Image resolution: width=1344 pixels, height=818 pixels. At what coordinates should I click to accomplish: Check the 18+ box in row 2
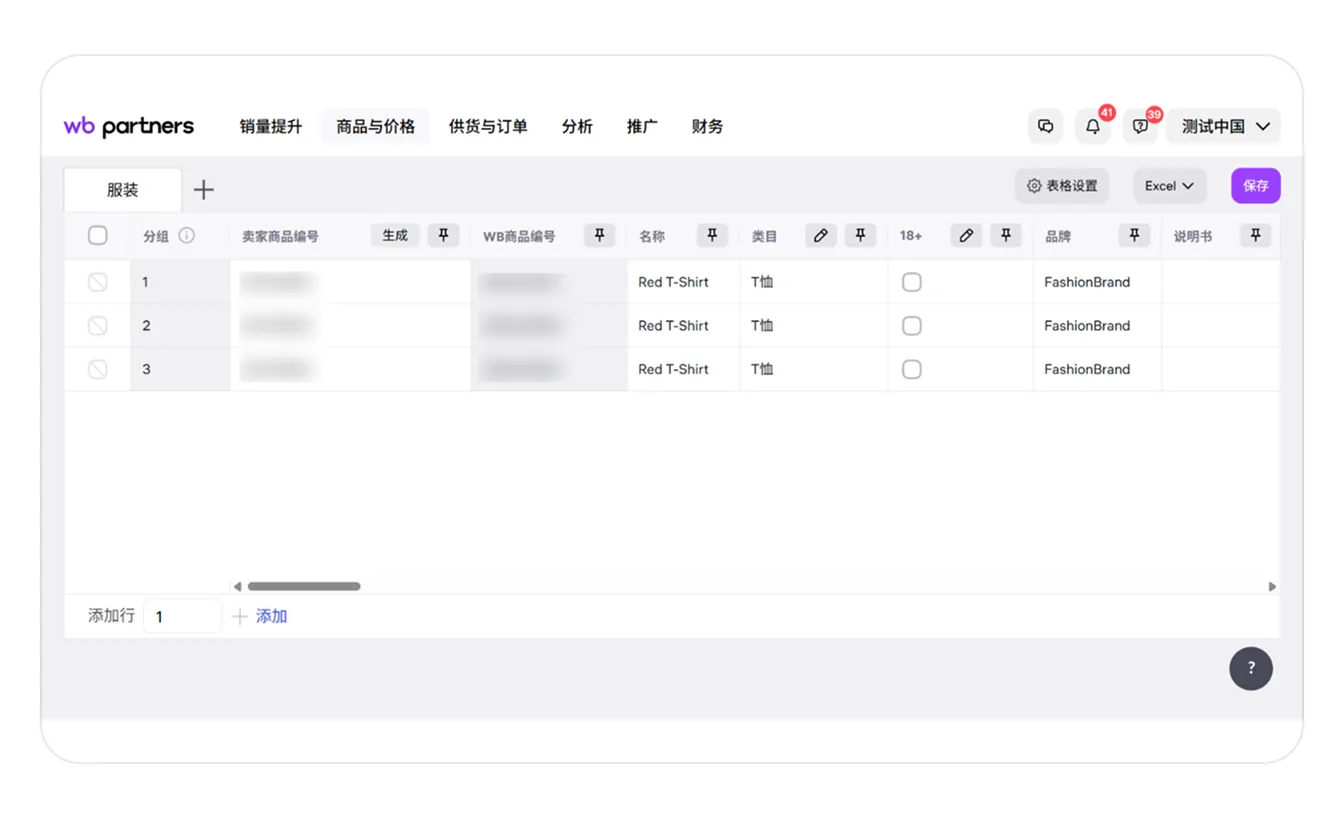pos(912,326)
